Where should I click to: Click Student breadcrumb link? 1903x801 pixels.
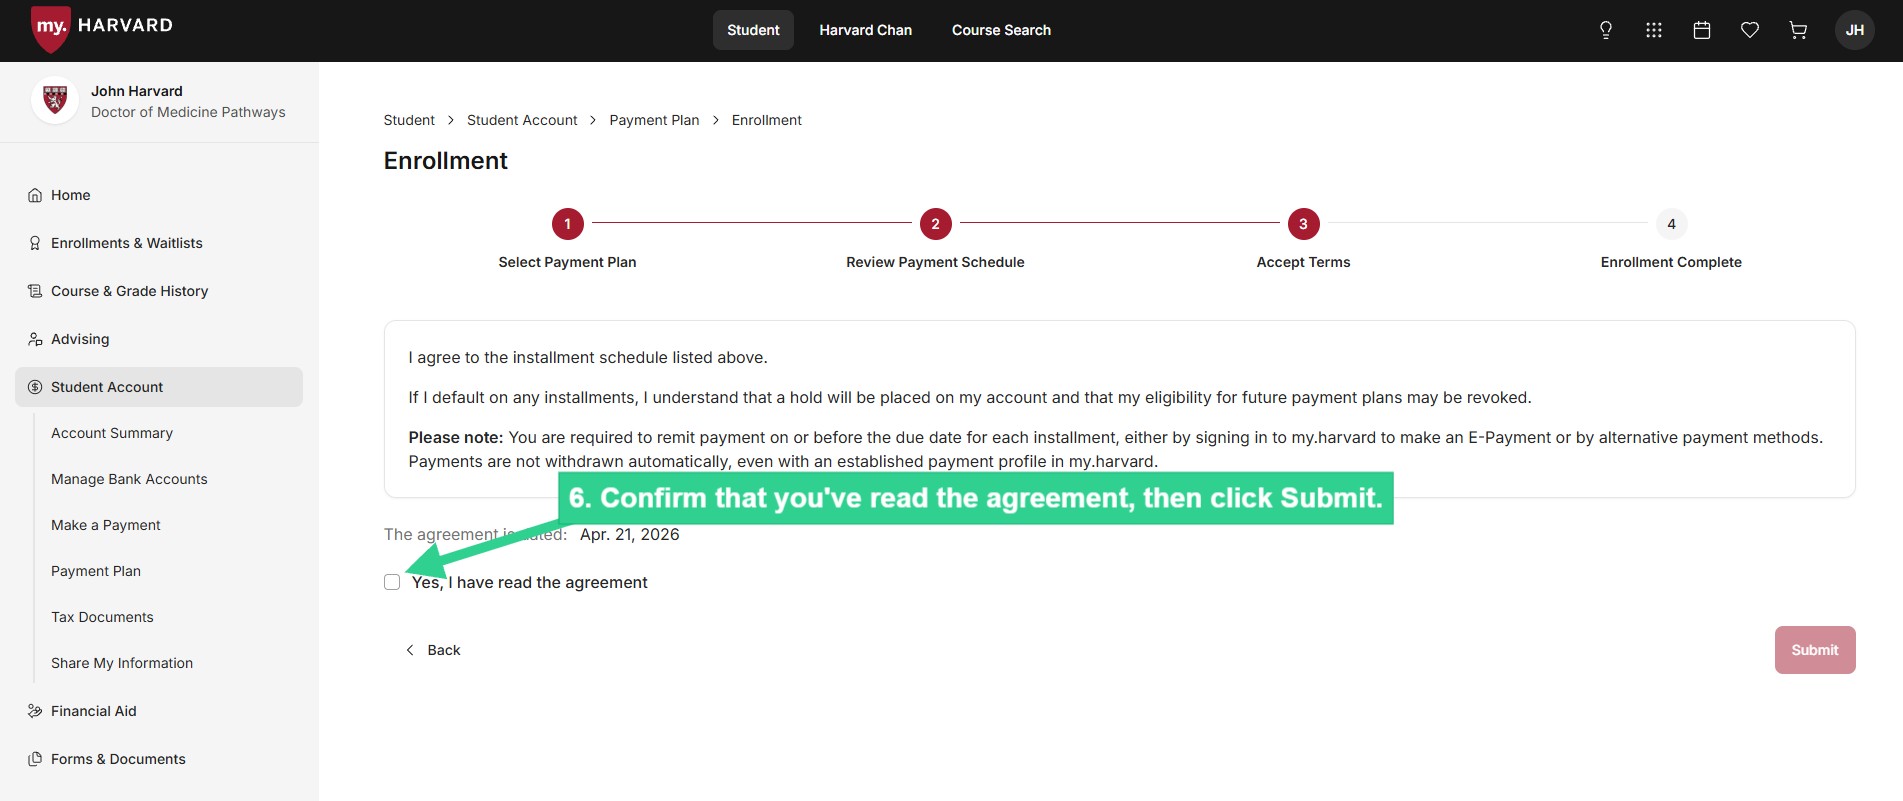tap(409, 120)
